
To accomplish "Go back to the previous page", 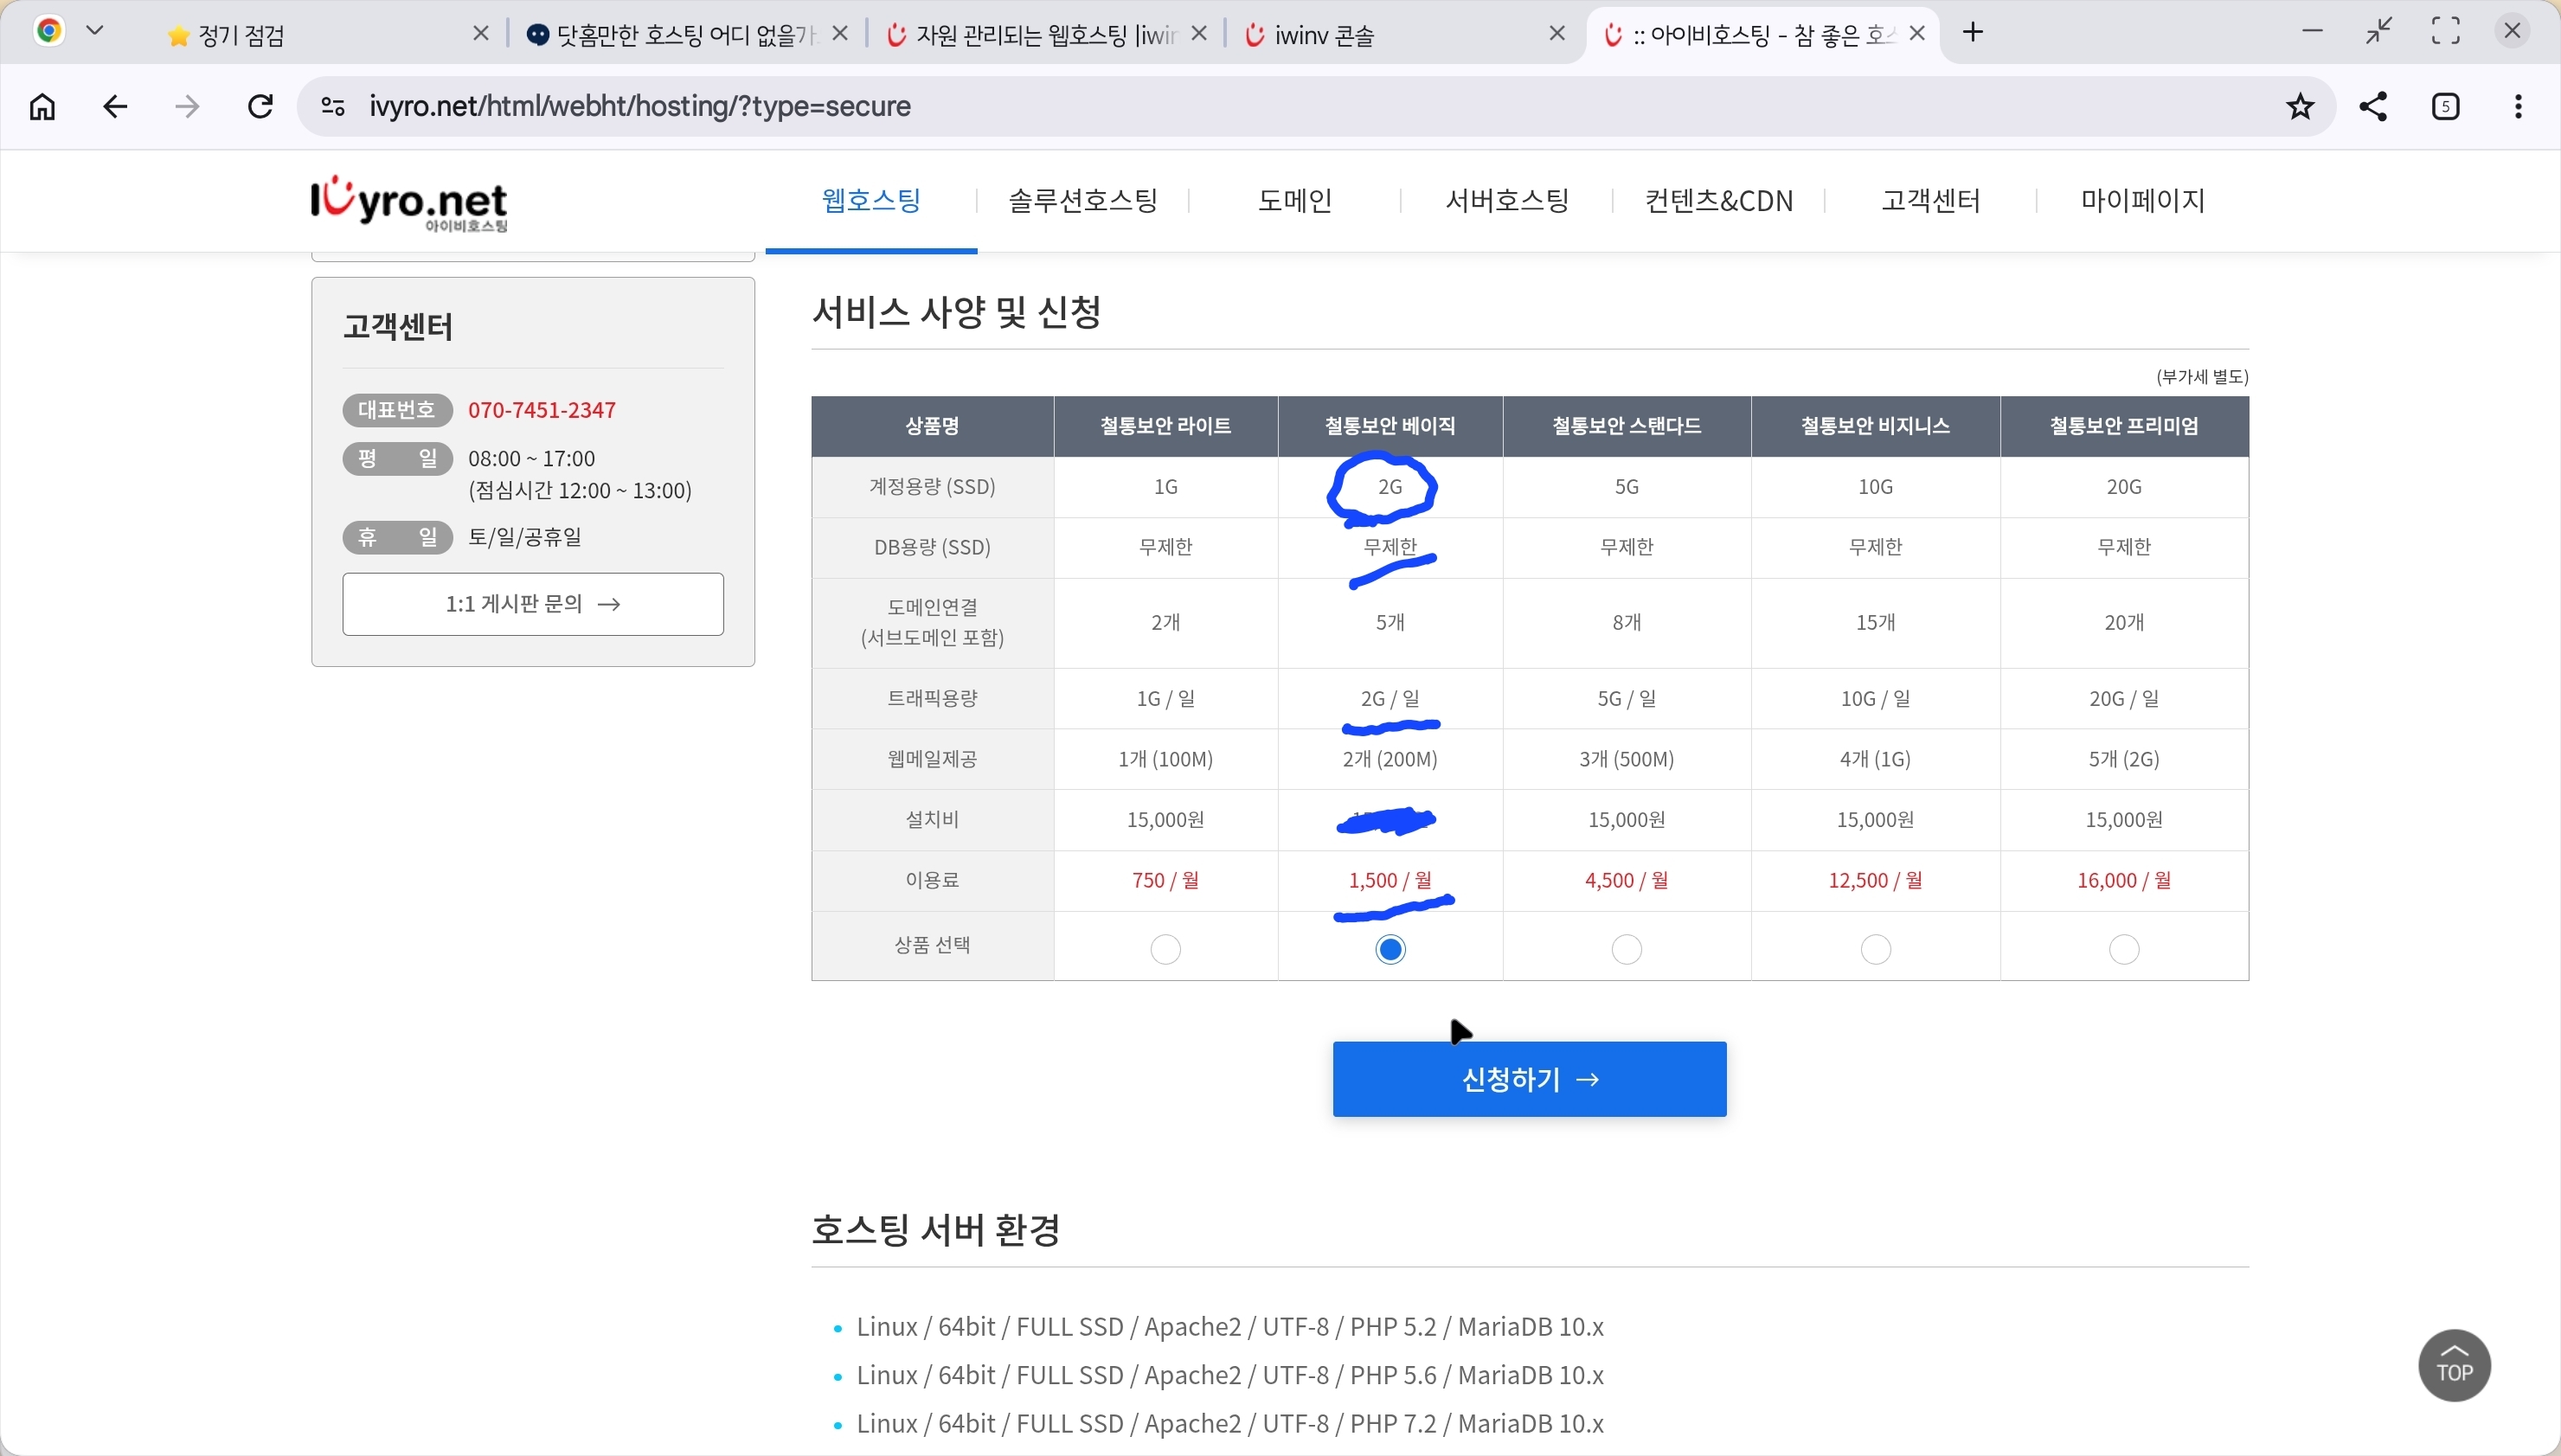I will (x=115, y=106).
